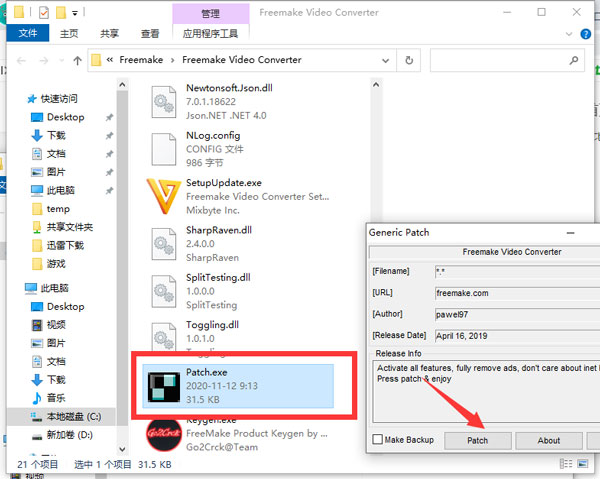Select the Newtonsoft.Json.dll file icon
Image resolution: width=600 pixels, height=479 pixels.
pyautogui.click(x=164, y=102)
